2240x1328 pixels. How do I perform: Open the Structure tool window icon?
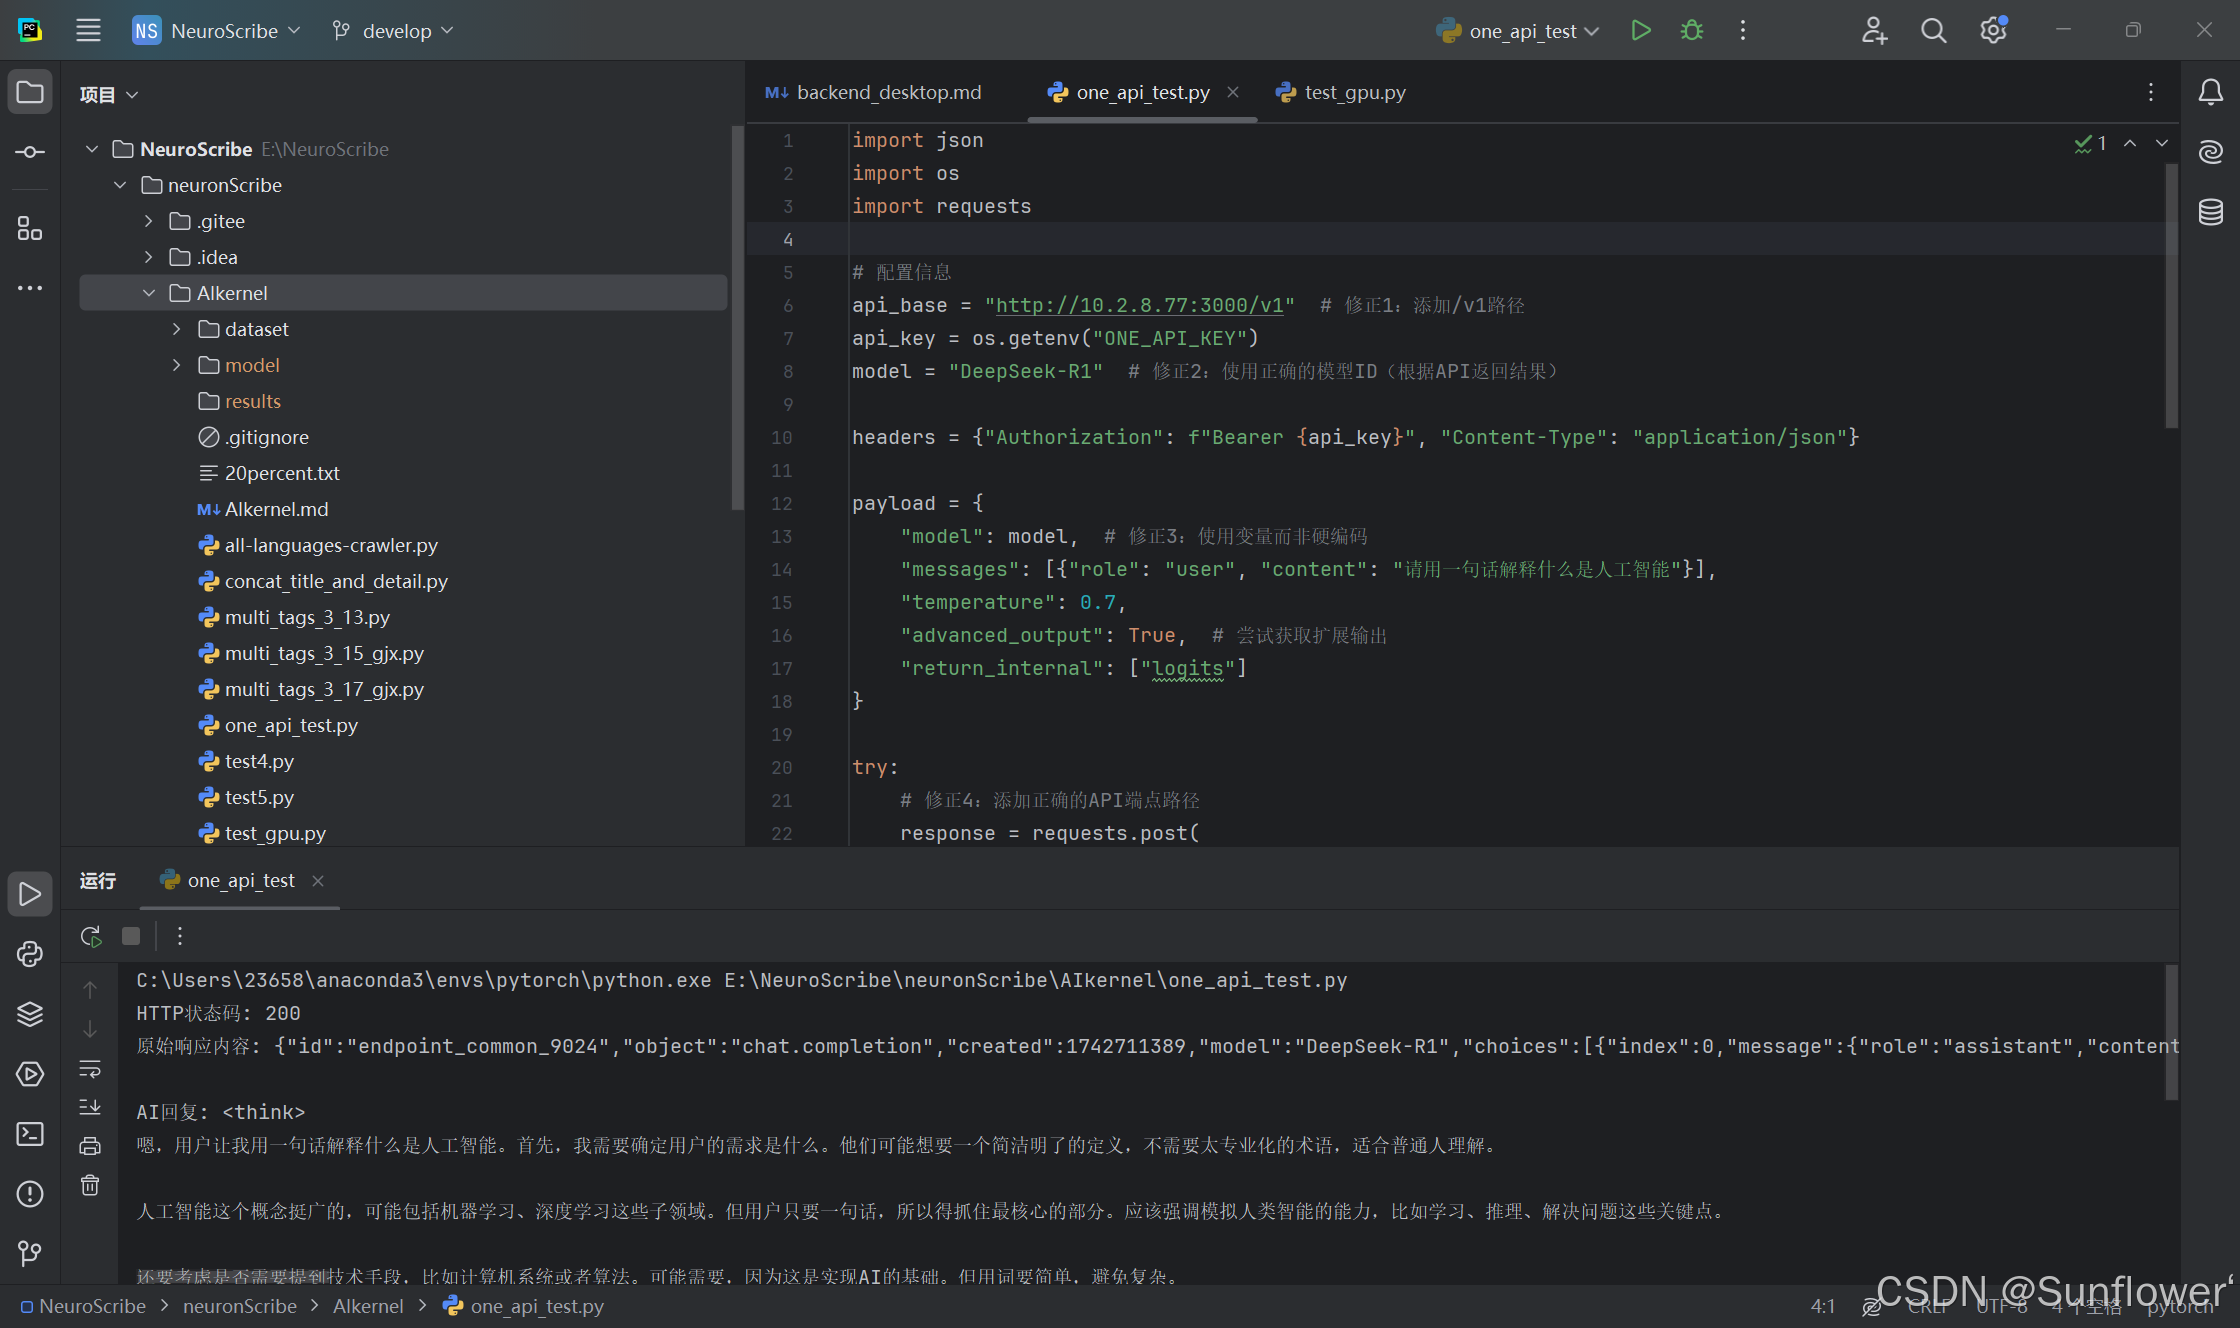click(x=30, y=229)
